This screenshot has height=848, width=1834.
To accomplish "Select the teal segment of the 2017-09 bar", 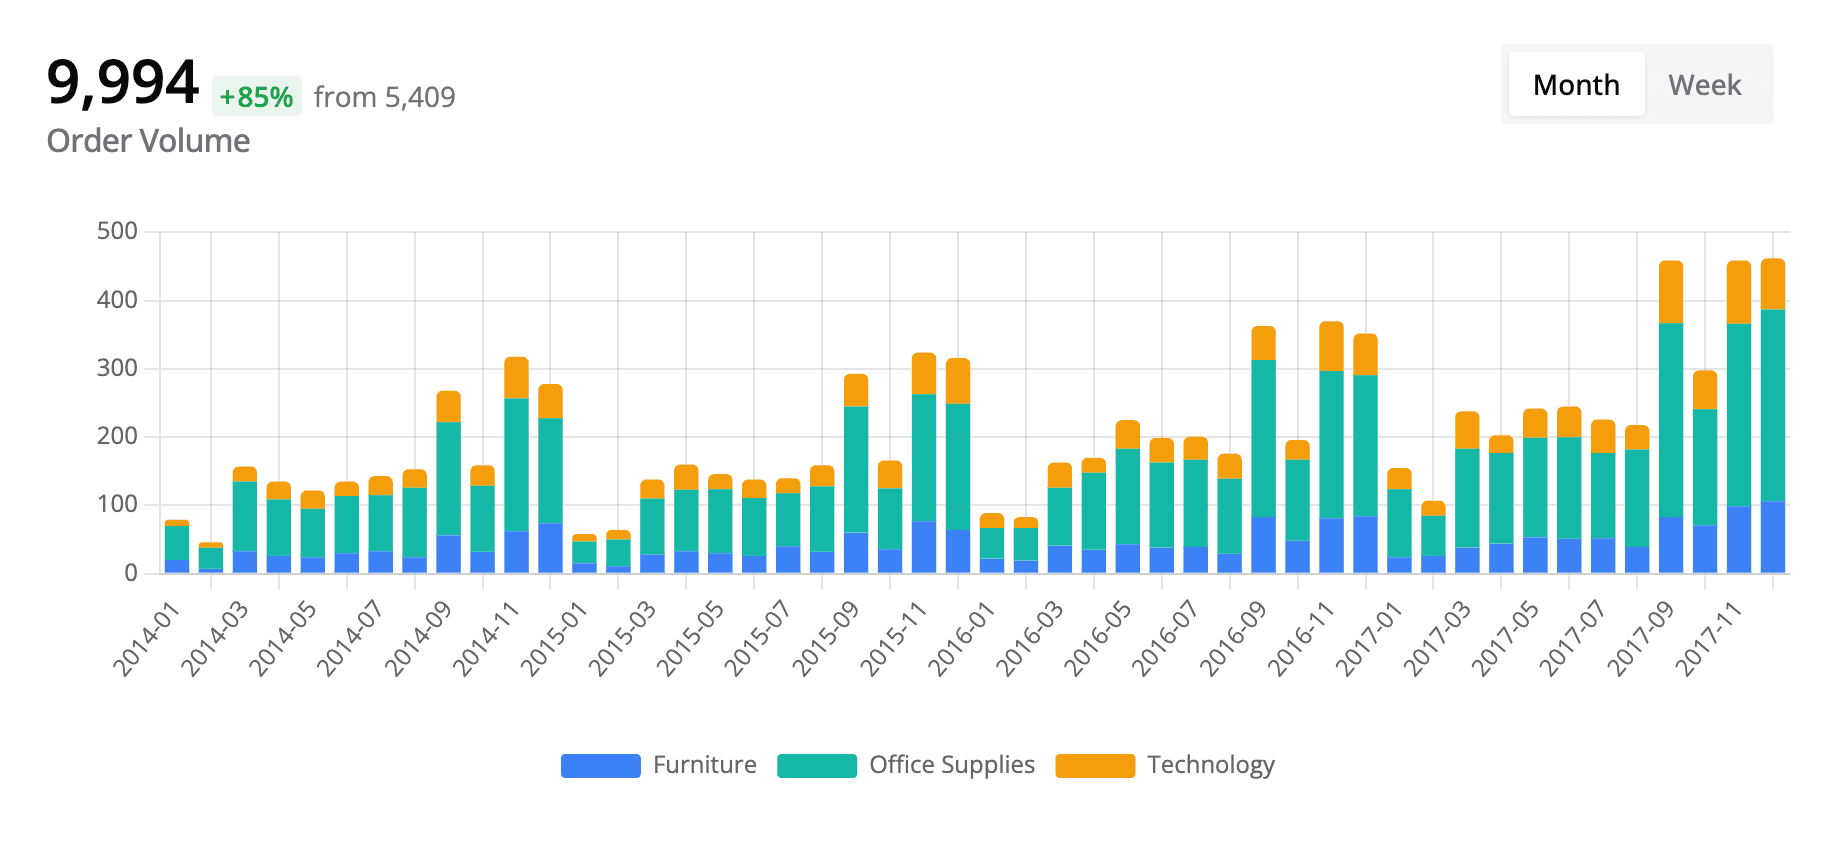I will pyautogui.click(x=1670, y=420).
